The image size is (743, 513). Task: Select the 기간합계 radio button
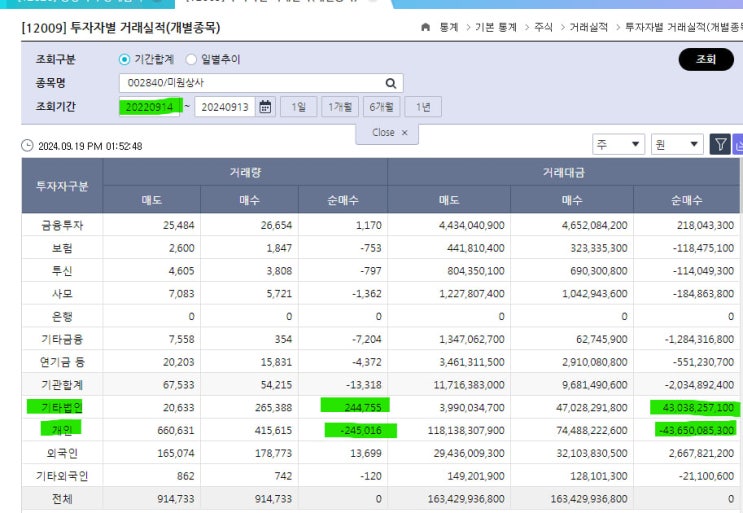click(124, 59)
